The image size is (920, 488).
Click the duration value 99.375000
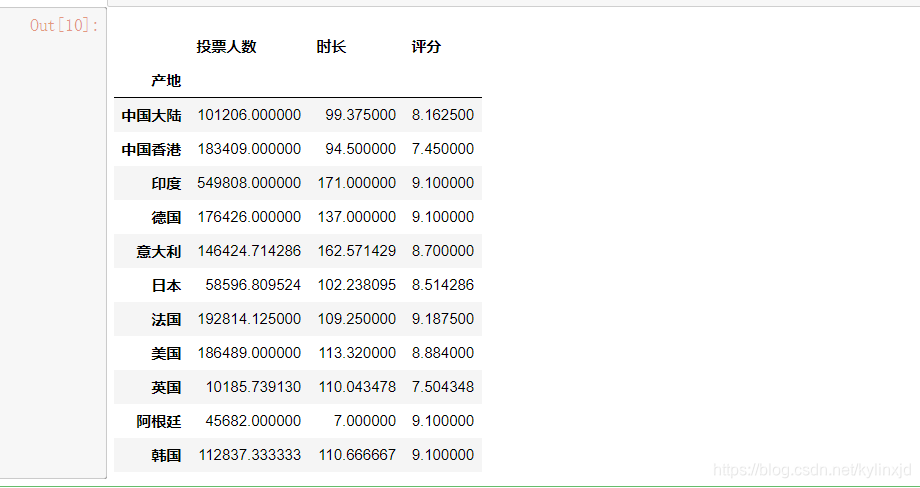[x=361, y=115]
